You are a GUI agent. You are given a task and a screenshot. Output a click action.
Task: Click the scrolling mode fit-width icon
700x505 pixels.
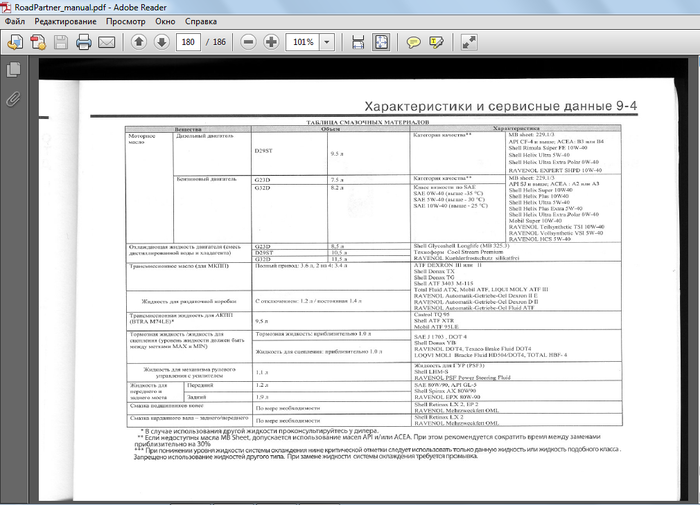[358, 42]
